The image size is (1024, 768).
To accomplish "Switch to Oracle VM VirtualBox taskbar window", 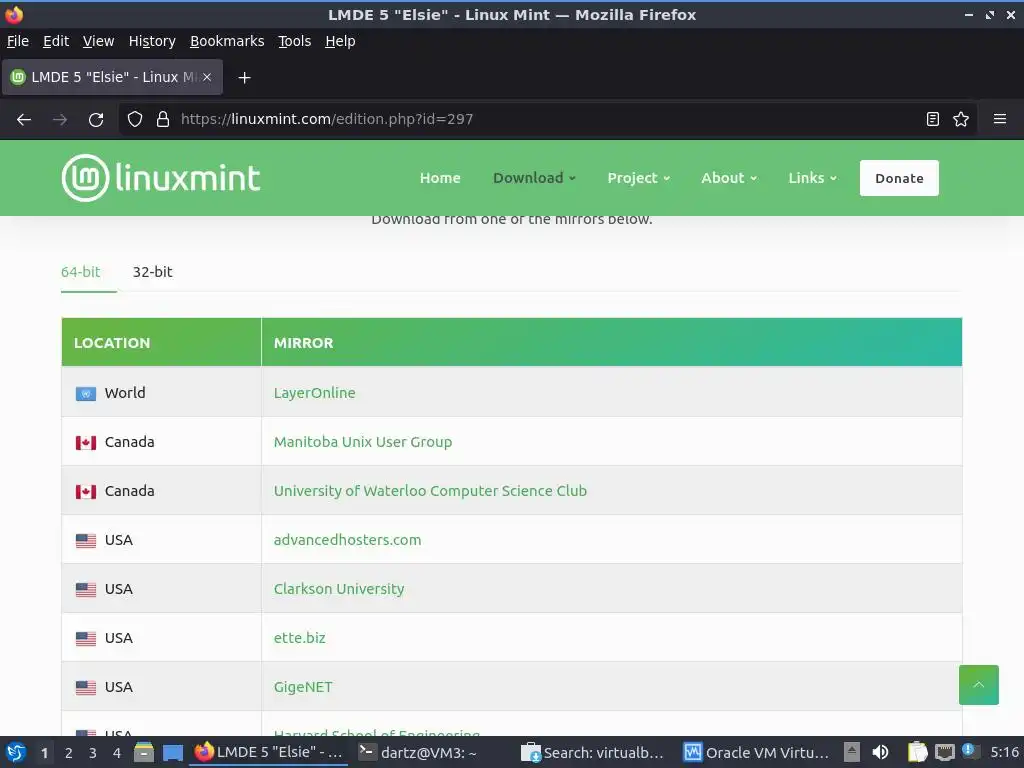I will tap(756, 752).
